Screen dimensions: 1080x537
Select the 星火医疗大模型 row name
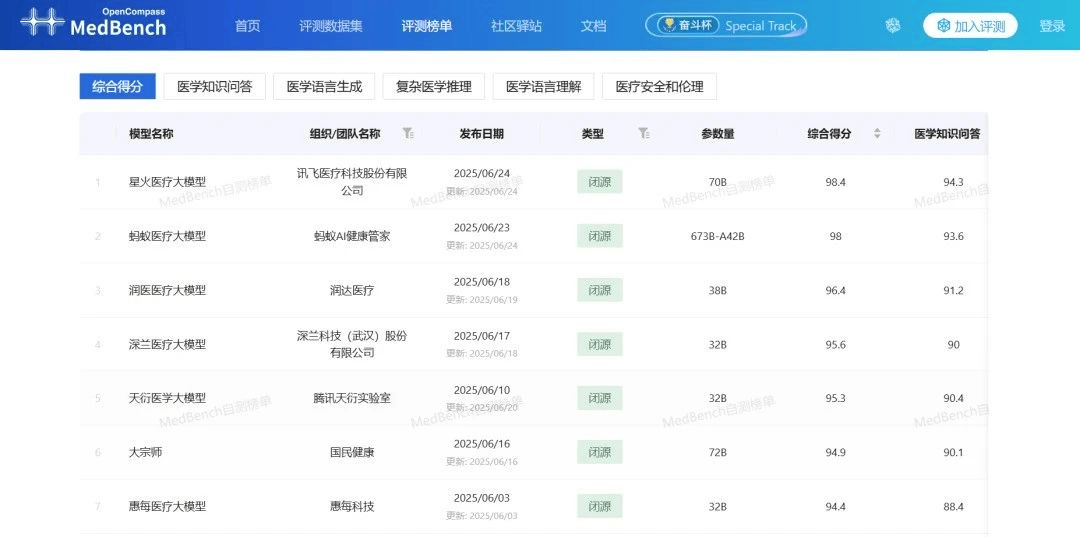167,182
